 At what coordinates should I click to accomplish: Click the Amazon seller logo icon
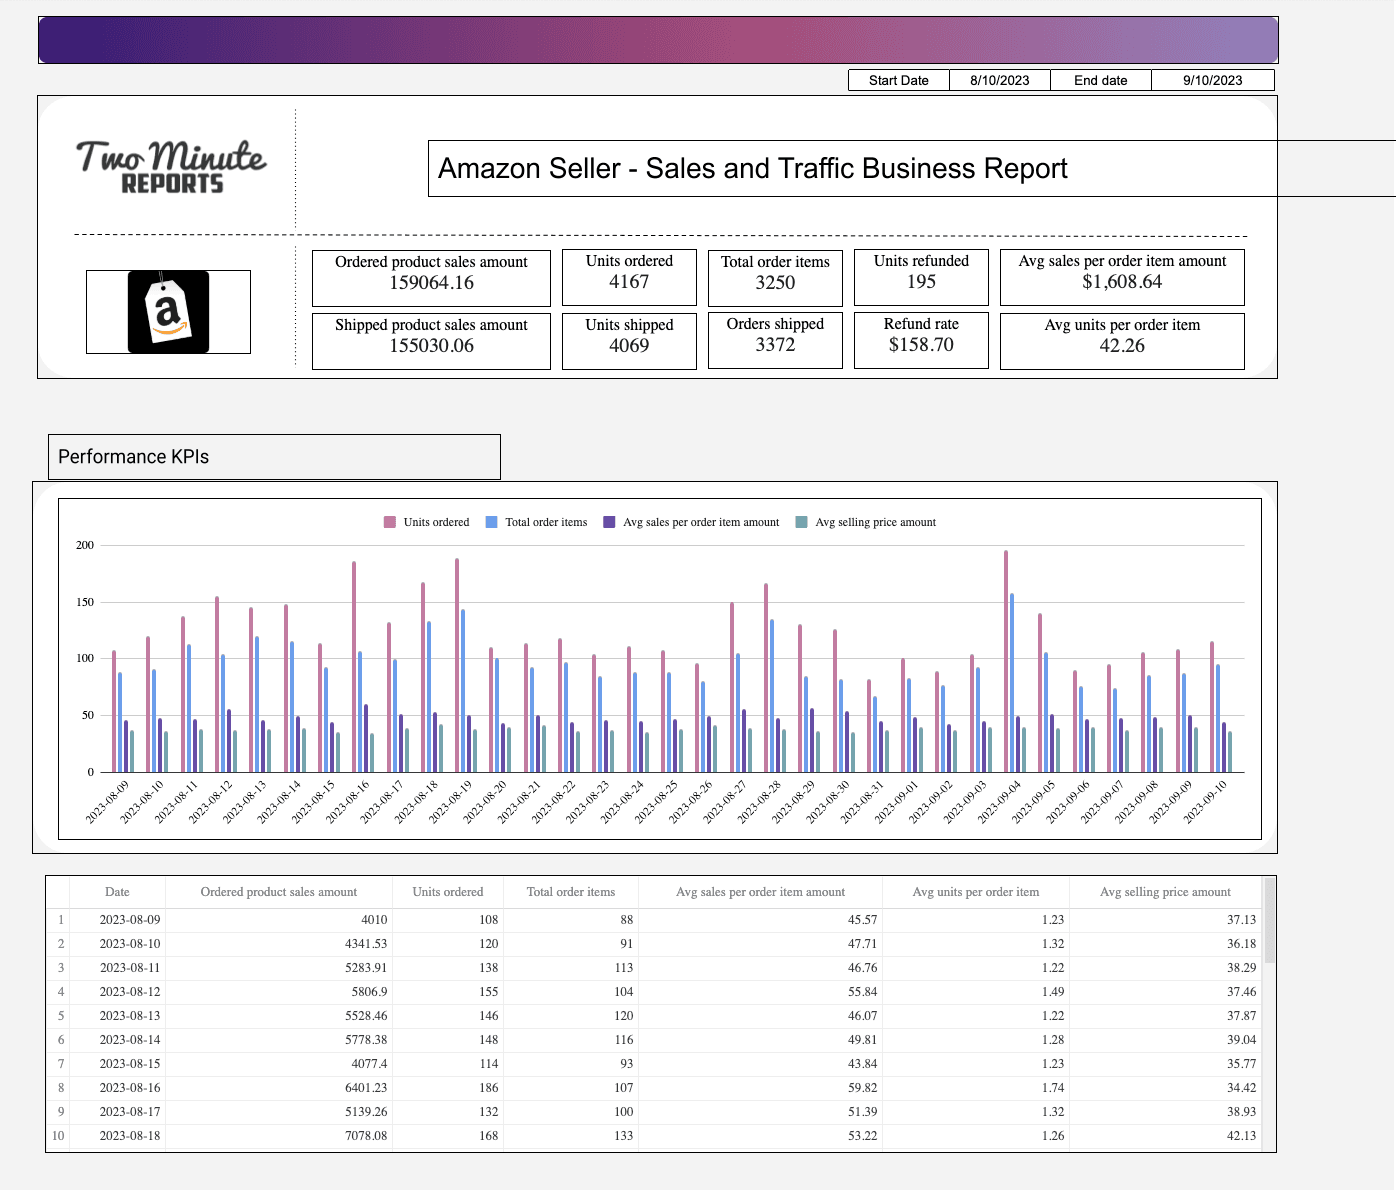167,311
